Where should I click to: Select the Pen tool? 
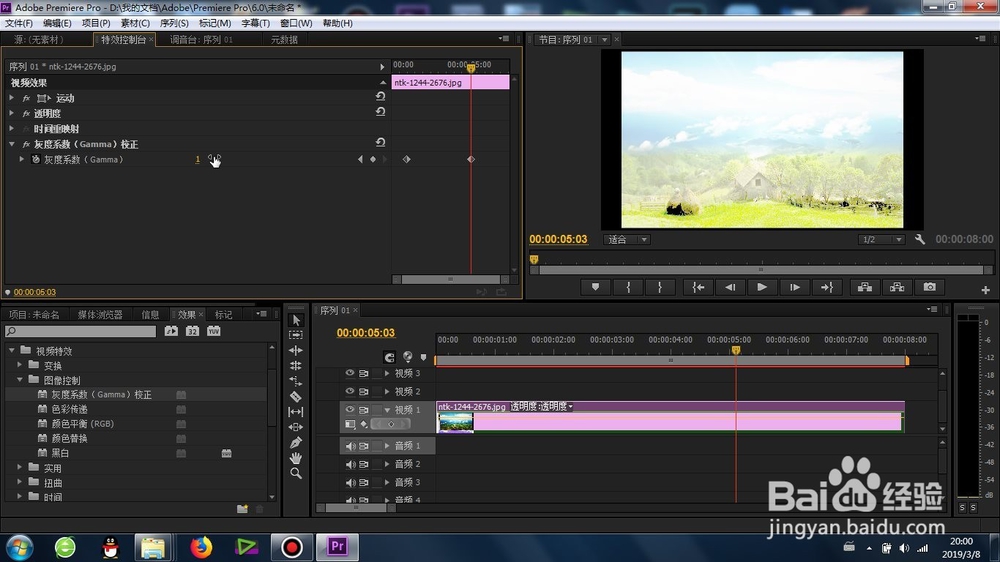tap(296, 443)
